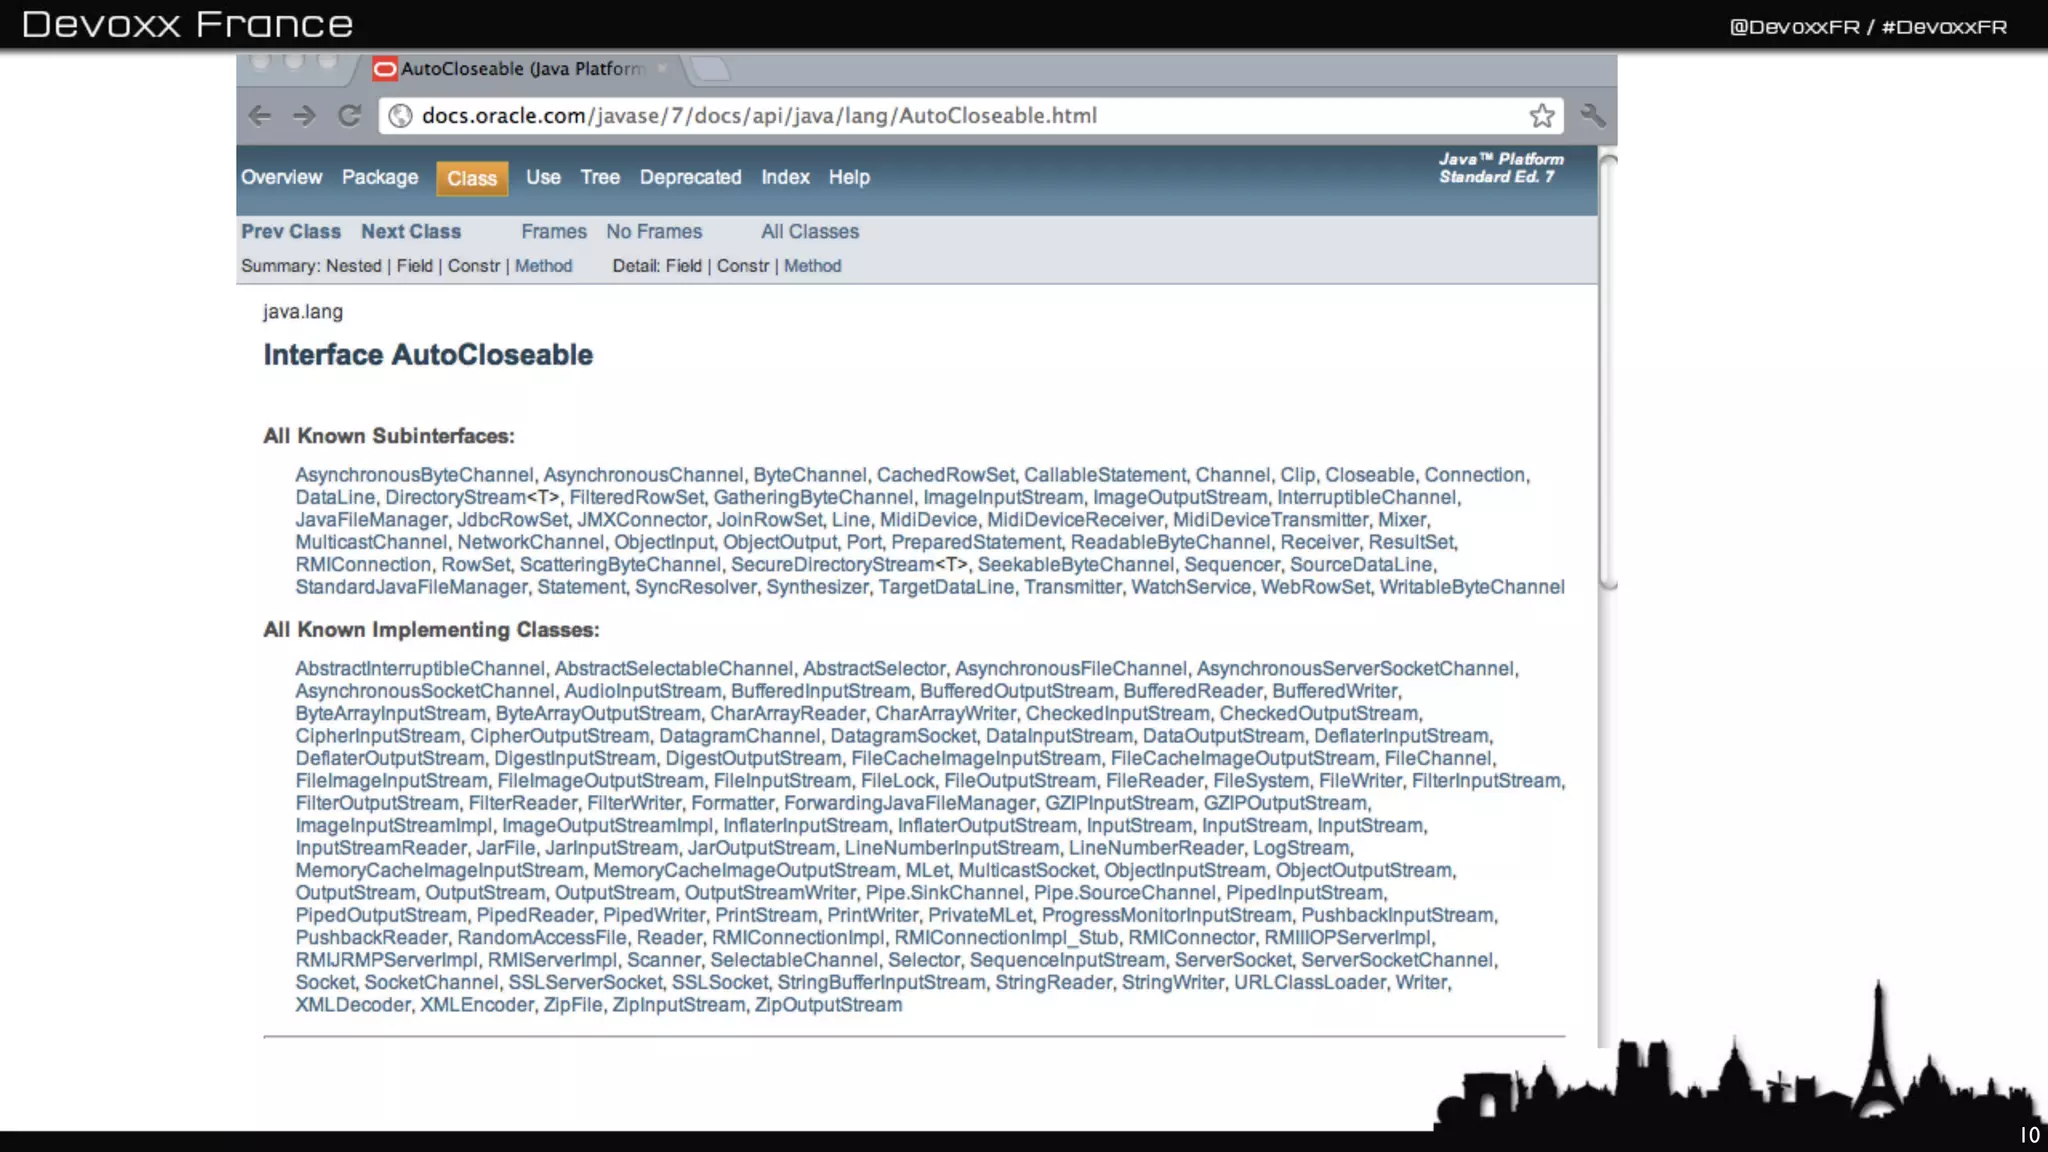Switch to No Frames view
This screenshot has height=1152, width=2048.
(654, 231)
